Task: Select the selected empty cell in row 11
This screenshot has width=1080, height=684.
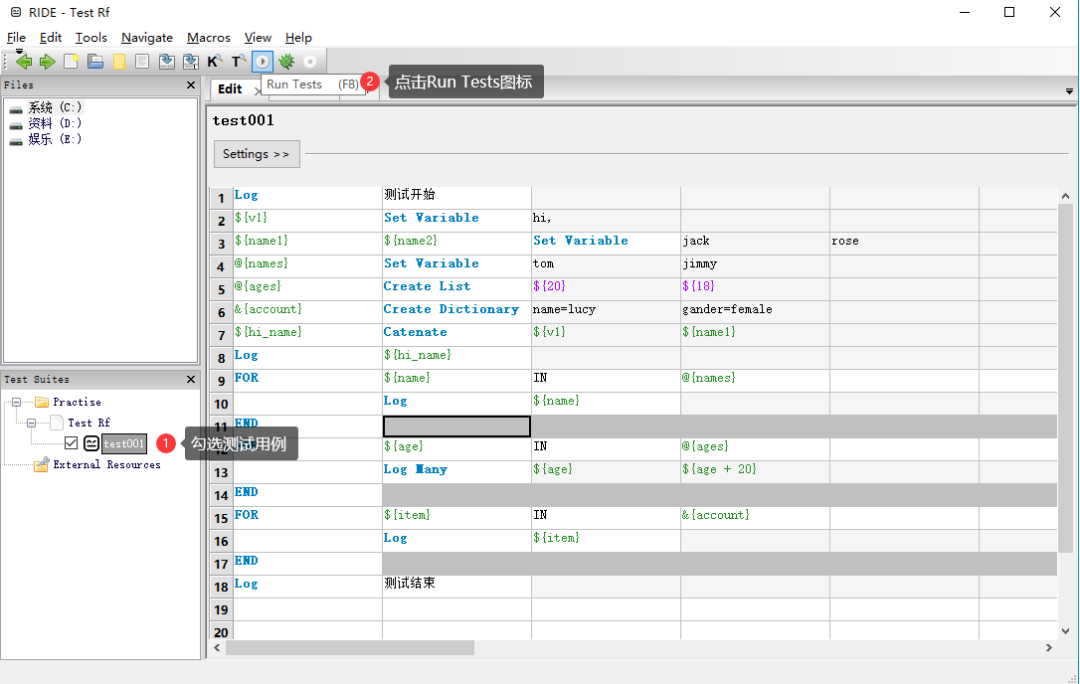Action: (457, 426)
